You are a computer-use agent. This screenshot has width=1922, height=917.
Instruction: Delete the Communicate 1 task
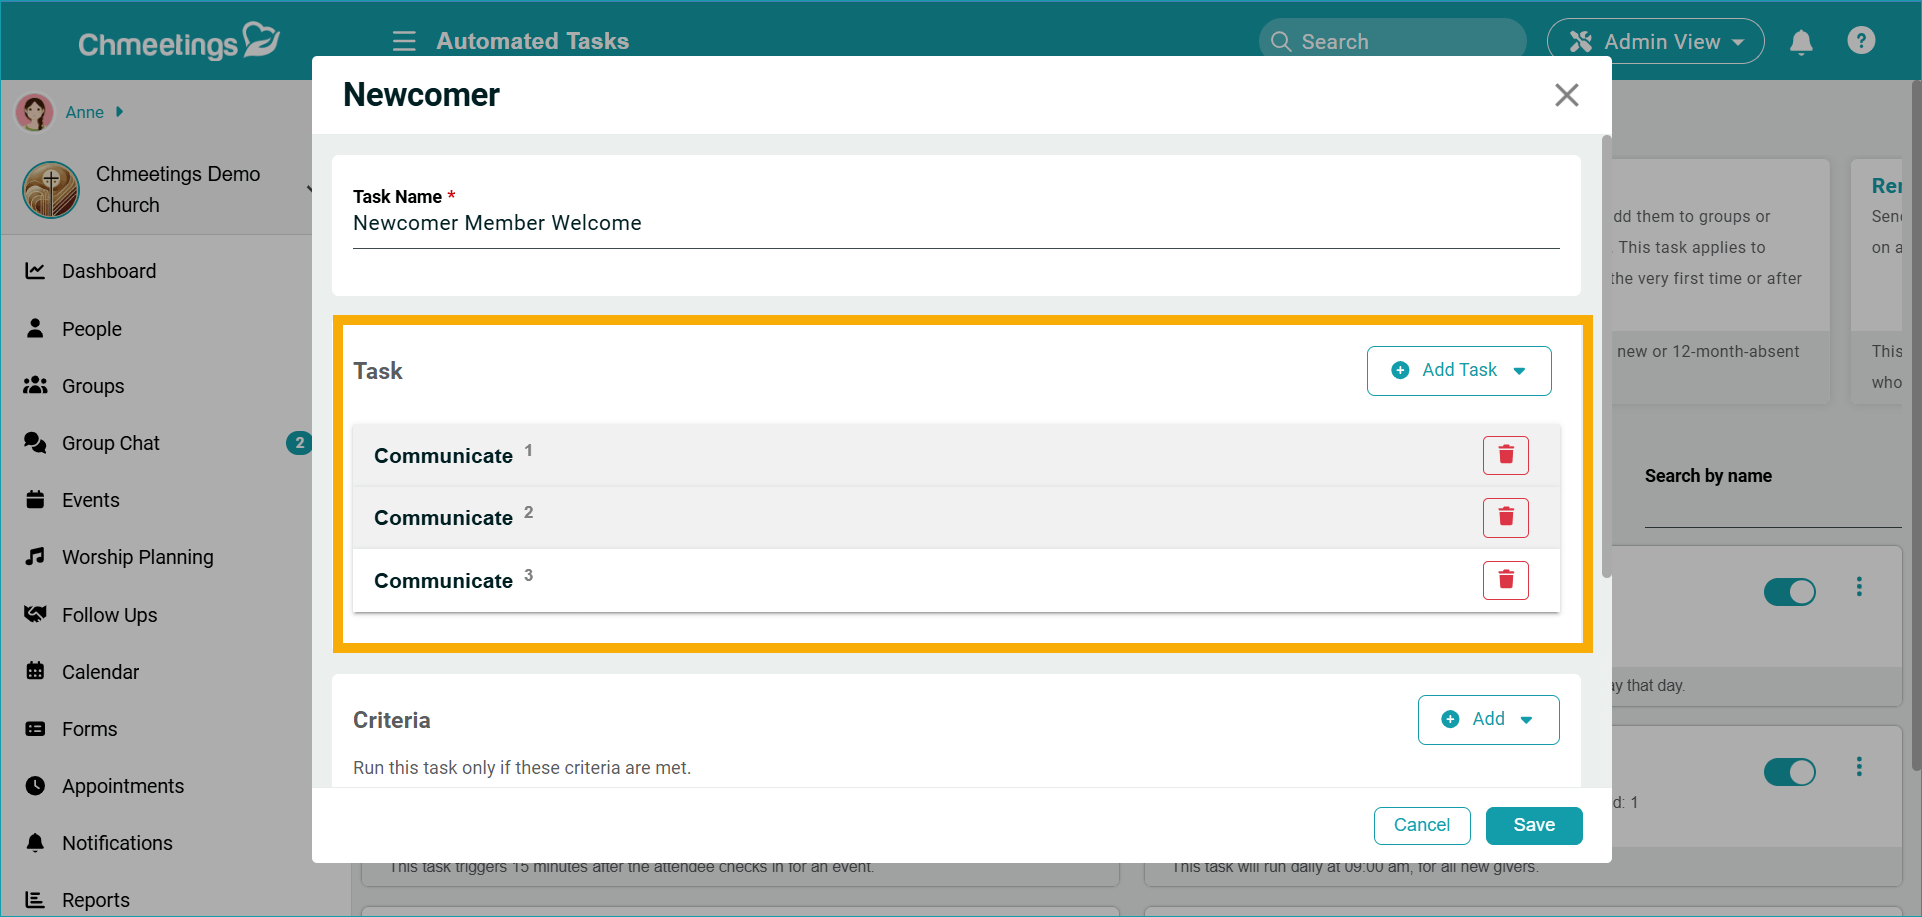click(1505, 454)
